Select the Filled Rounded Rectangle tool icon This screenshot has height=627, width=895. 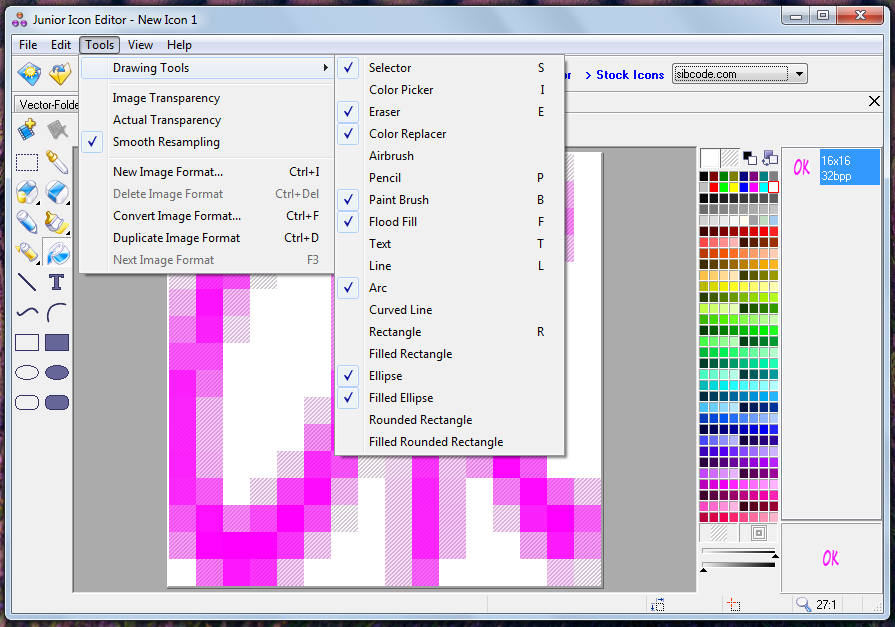(x=57, y=403)
